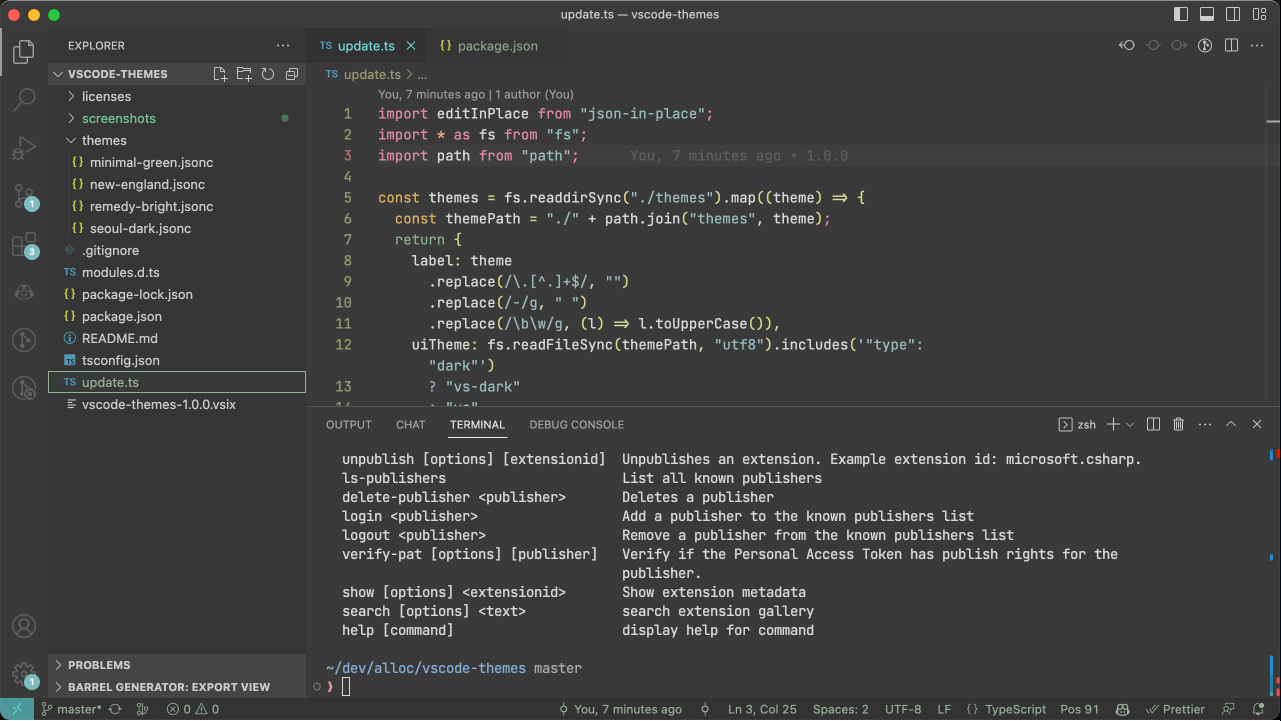Expand Barrel Generator: Export View section
This screenshot has height=721, width=1281.
(x=177, y=687)
